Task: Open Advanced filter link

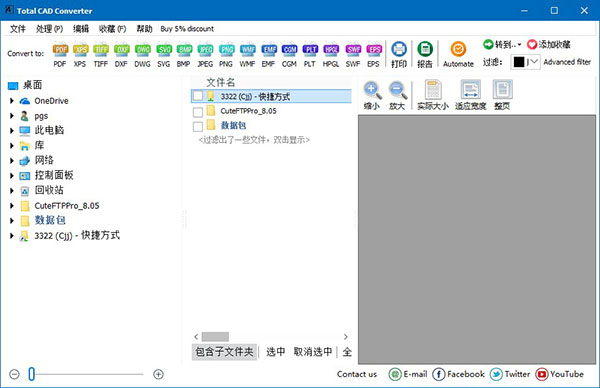Action: pos(567,62)
